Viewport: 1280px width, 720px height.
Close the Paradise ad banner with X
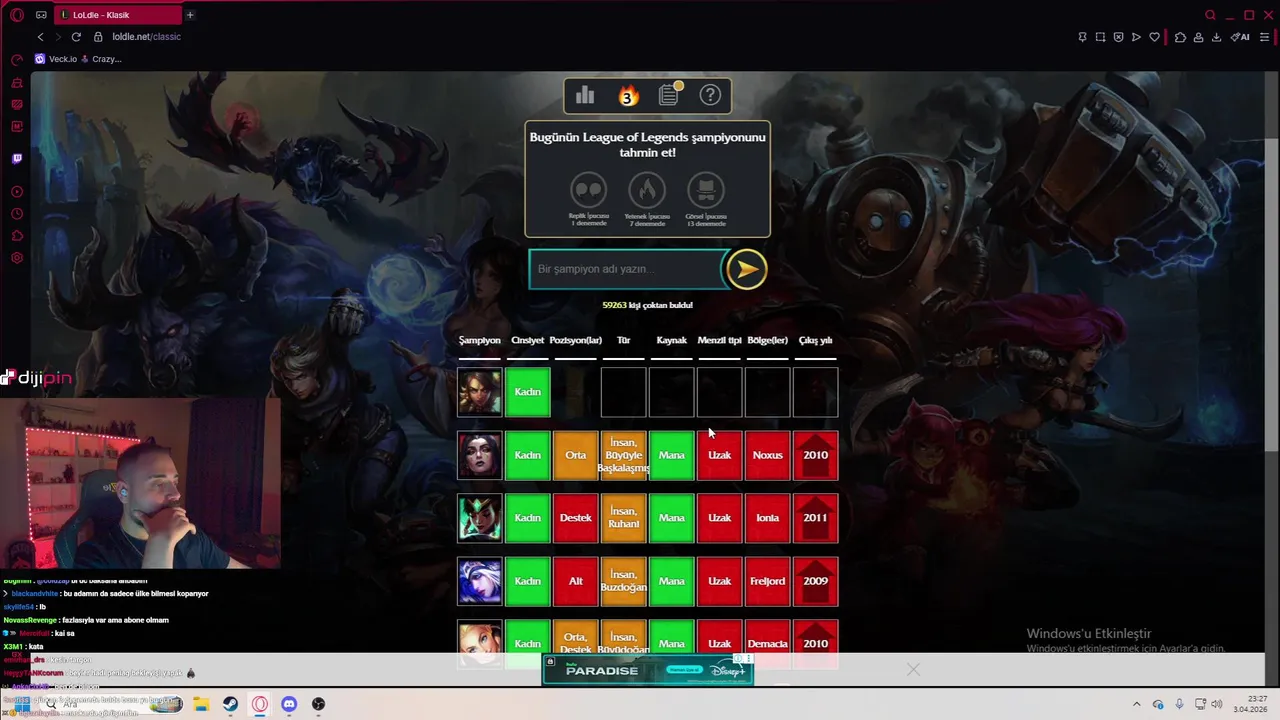pyautogui.click(x=913, y=669)
